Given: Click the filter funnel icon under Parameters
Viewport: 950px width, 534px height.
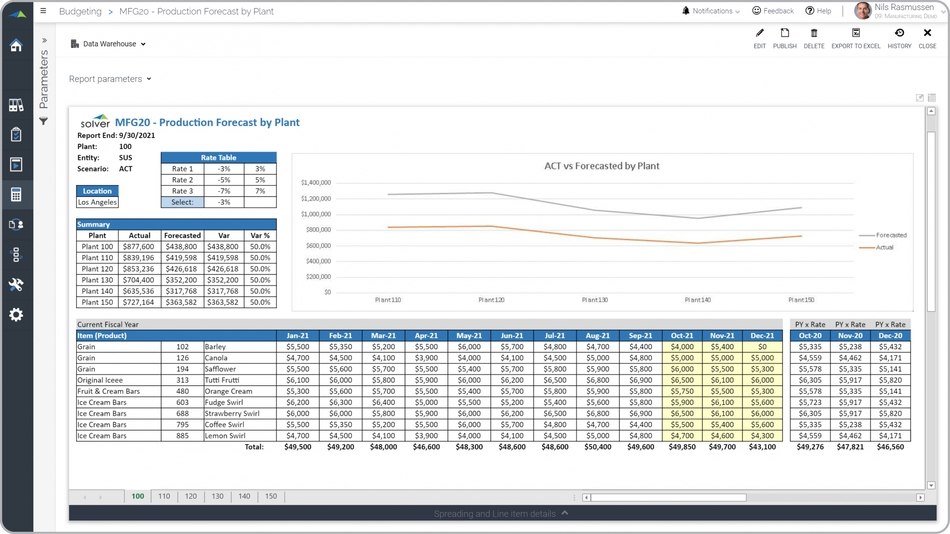Looking at the screenshot, I should (x=44, y=121).
